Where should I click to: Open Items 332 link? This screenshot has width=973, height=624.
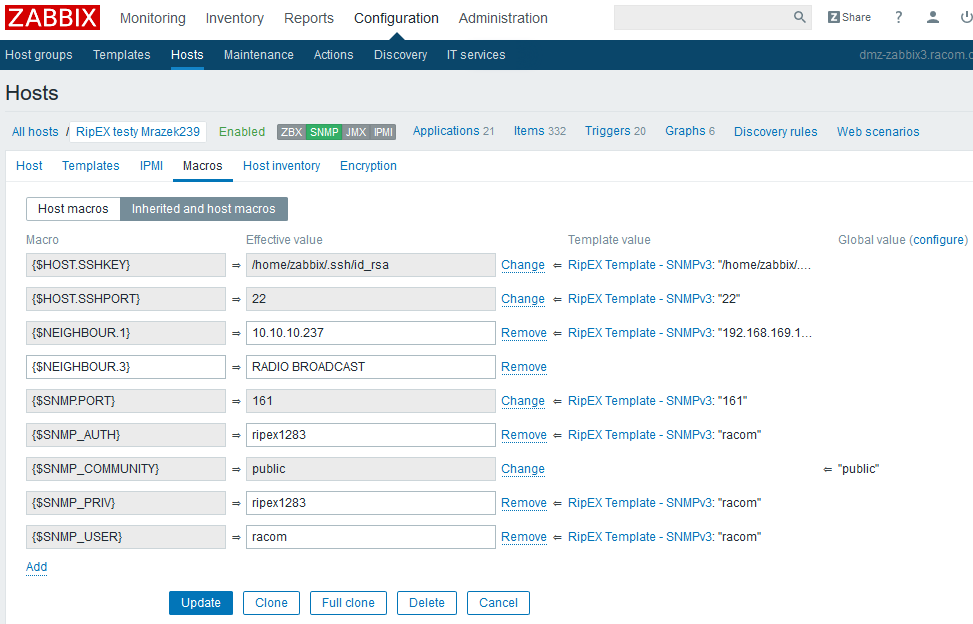pyautogui.click(x=540, y=131)
